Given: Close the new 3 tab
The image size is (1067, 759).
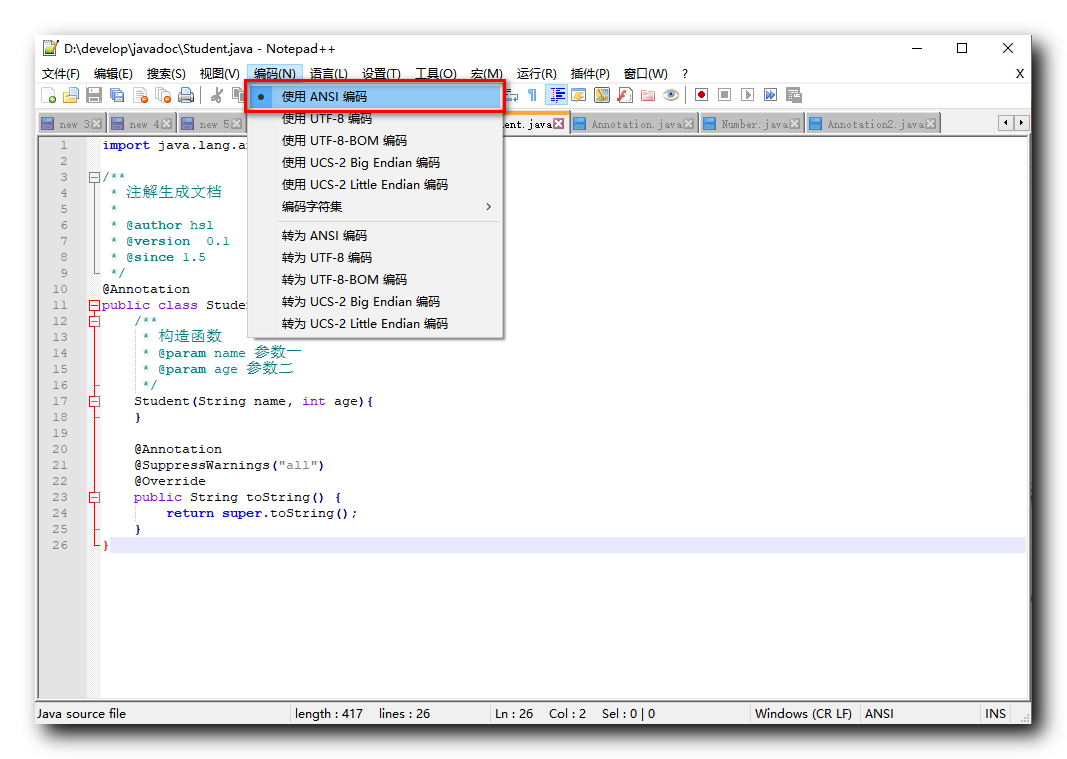Looking at the screenshot, I should pyautogui.click(x=97, y=124).
